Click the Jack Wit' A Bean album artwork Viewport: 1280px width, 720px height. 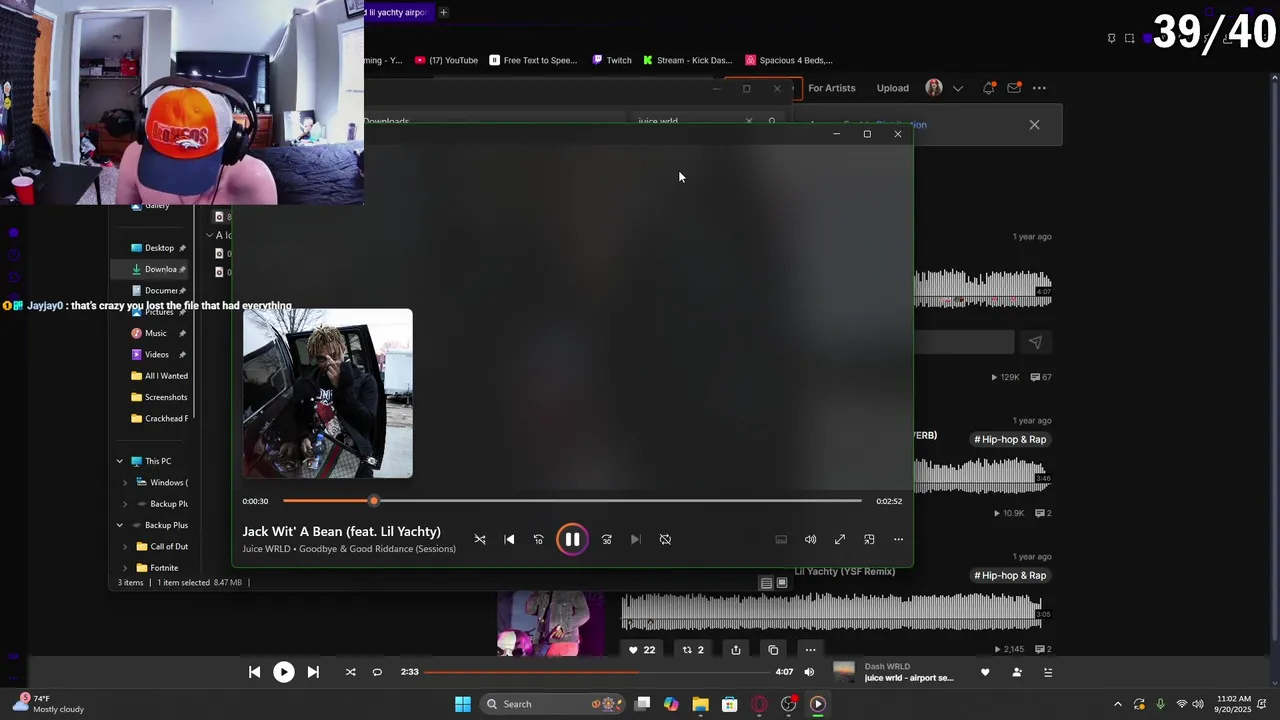(x=327, y=393)
